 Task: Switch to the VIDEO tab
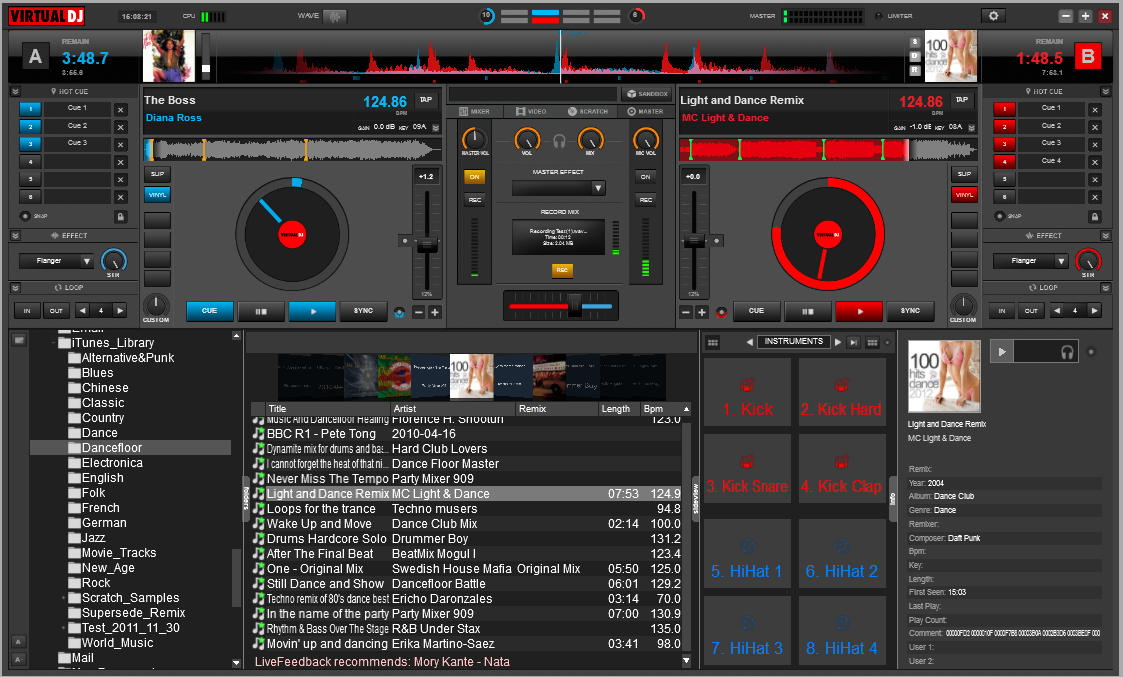(531, 112)
